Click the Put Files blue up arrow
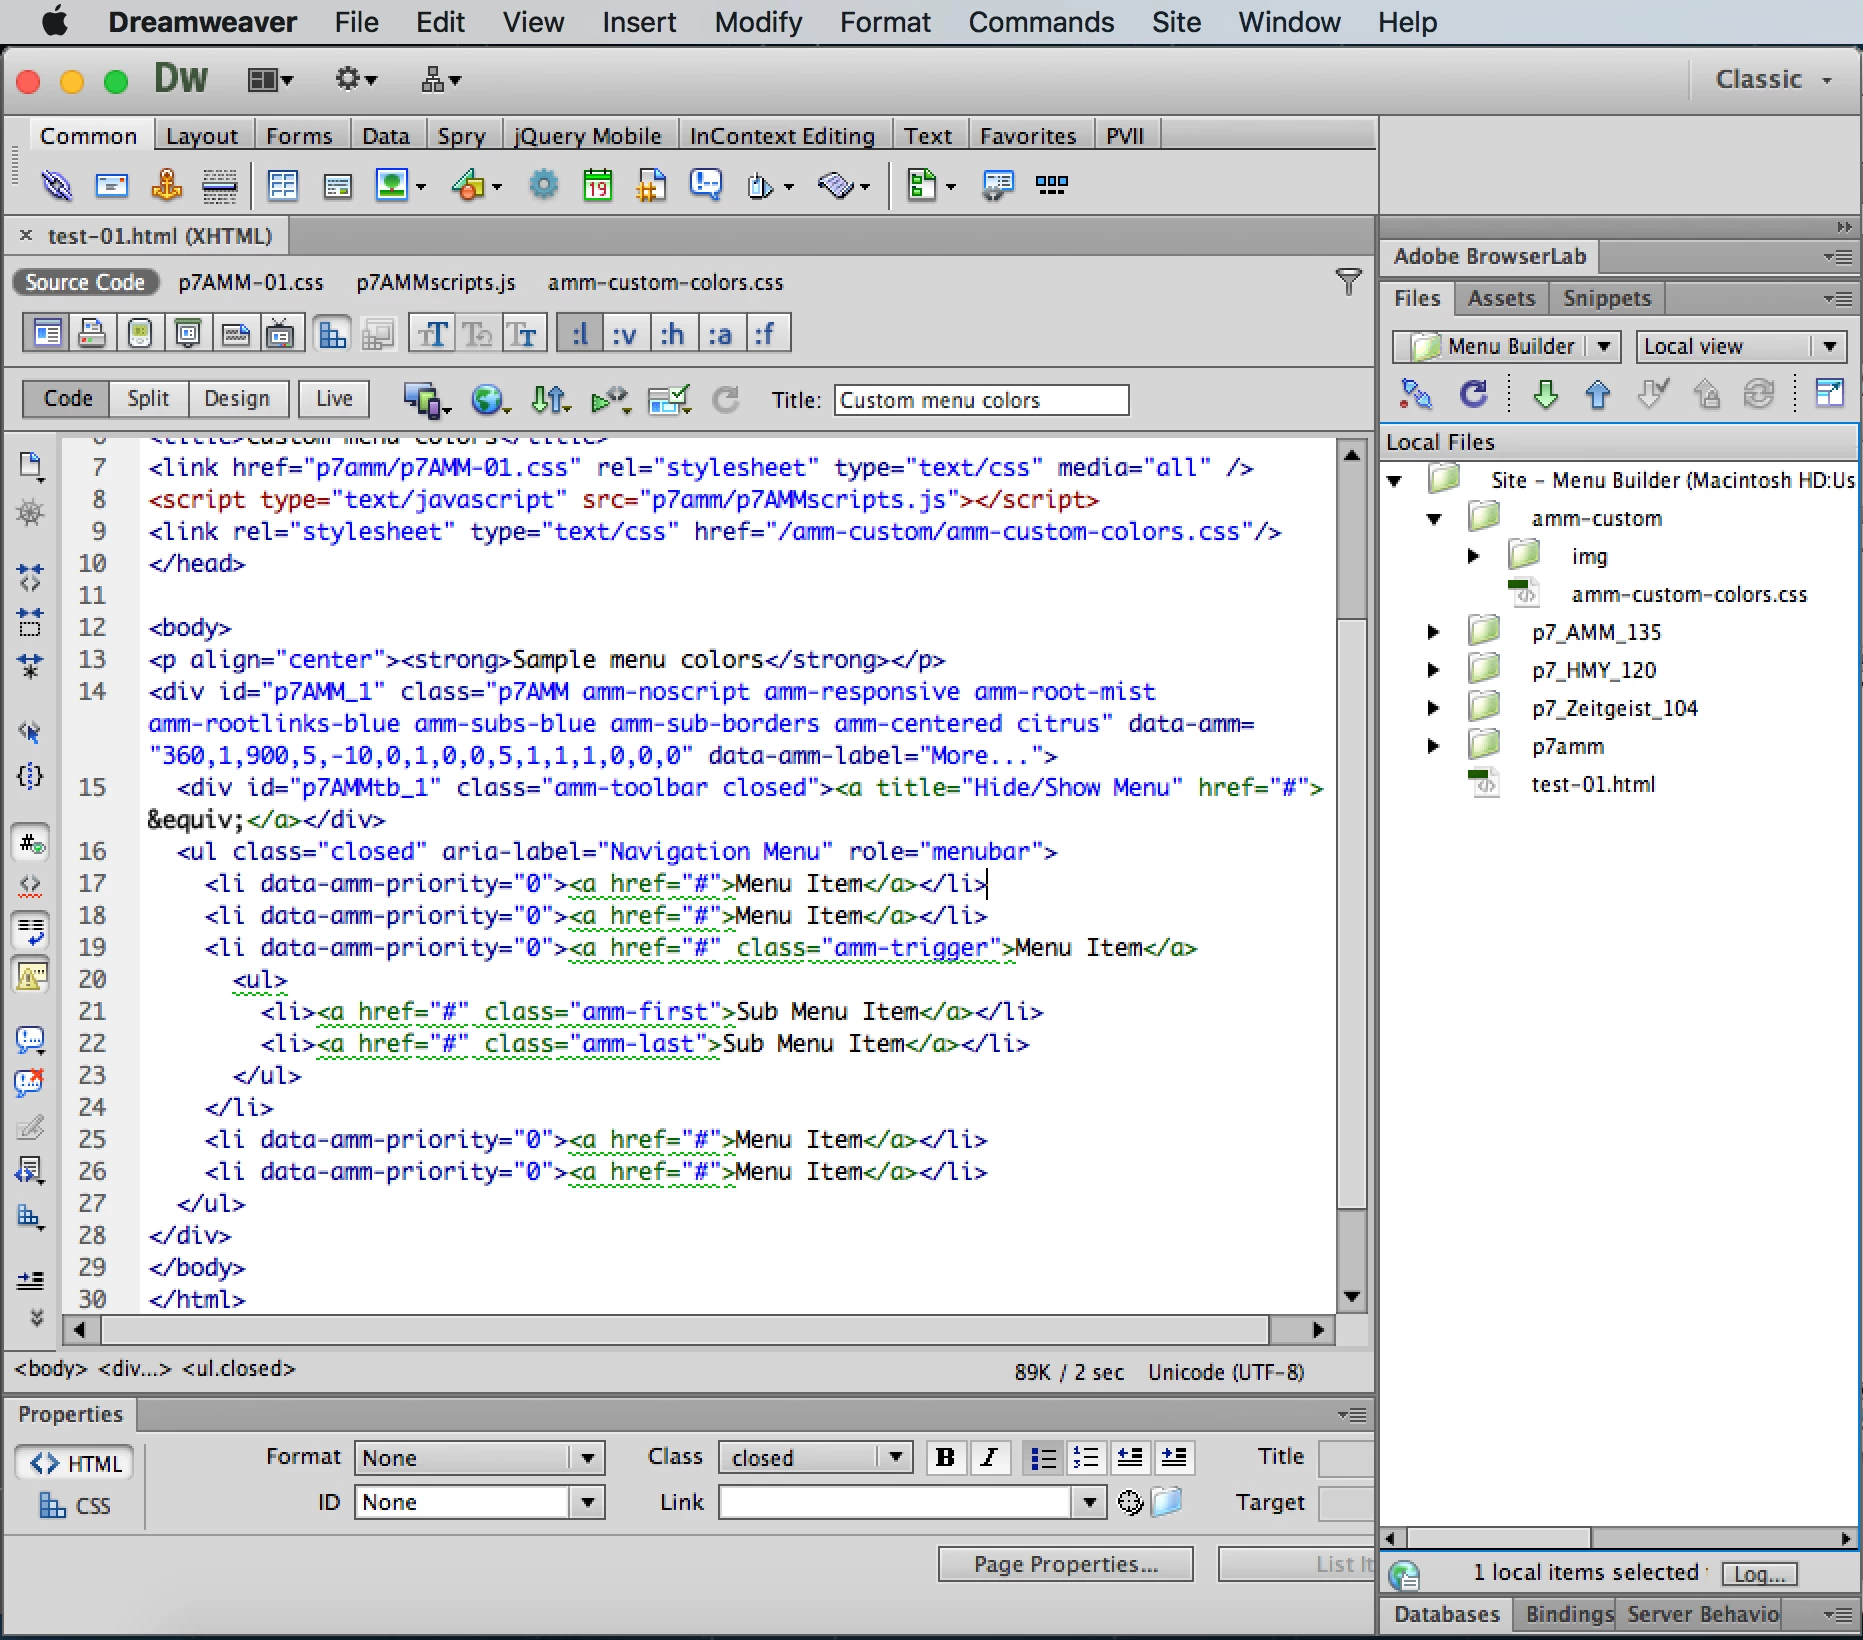1863x1640 pixels. click(1597, 394)
